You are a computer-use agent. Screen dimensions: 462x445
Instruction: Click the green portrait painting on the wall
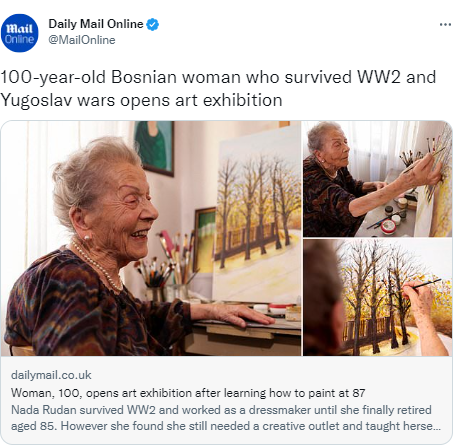coord(154,148)
